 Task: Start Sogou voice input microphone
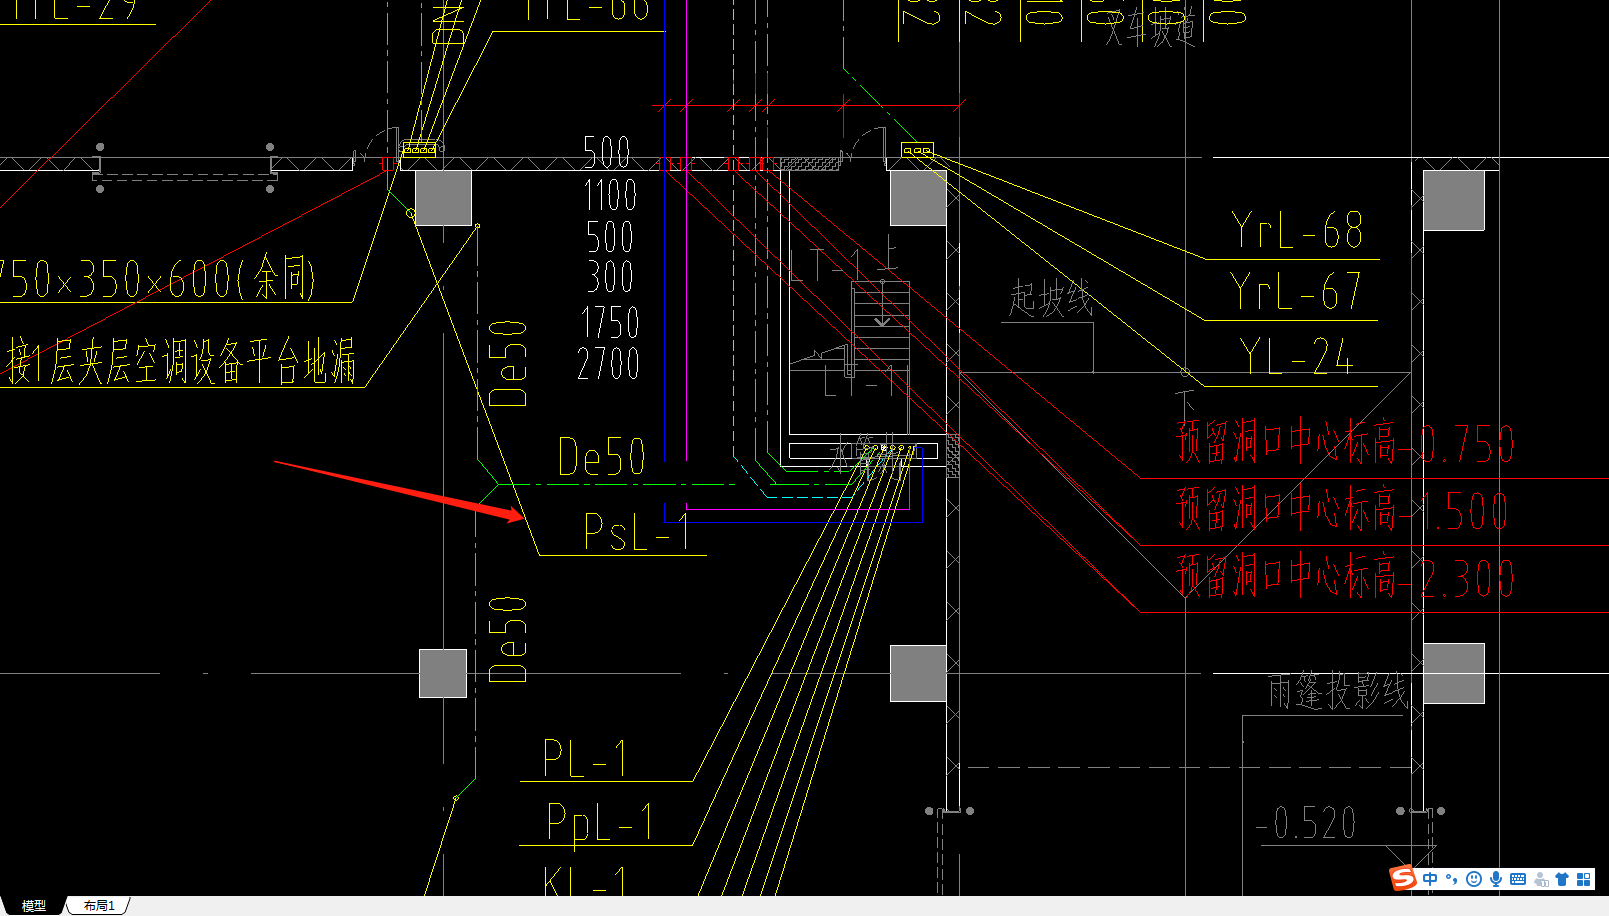tap(1495, 879)
